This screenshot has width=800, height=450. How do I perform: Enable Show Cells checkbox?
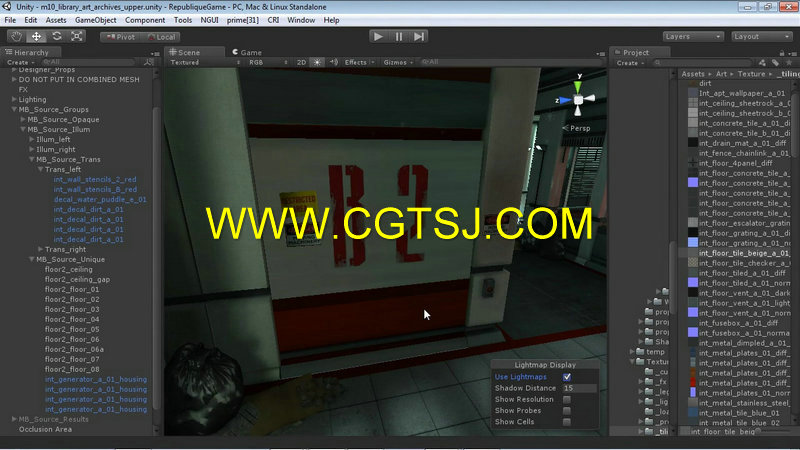pos(567,422)
